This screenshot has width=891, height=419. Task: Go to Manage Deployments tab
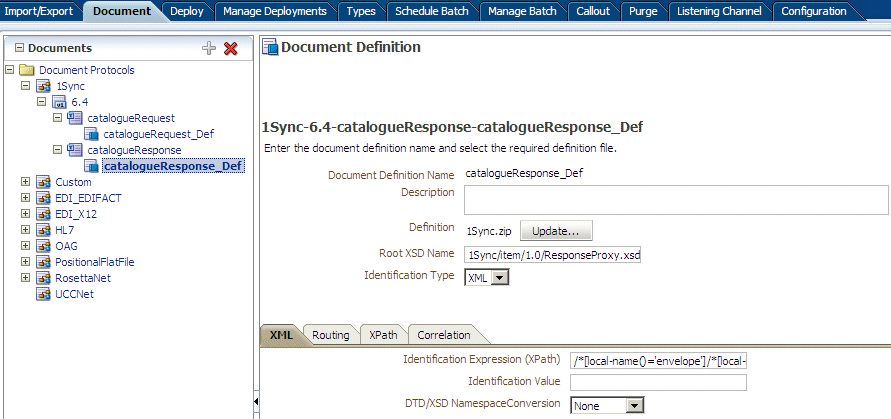coord(275,11)
